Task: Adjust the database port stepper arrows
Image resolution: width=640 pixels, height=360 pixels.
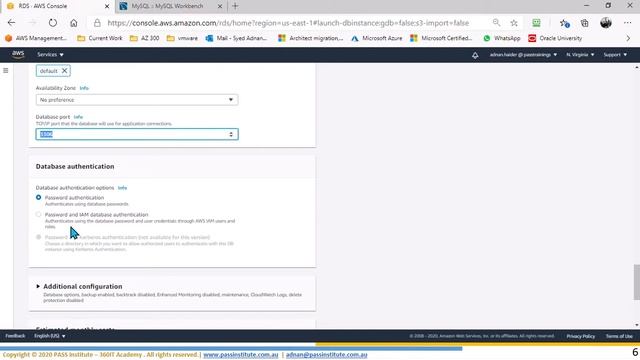Action: click(231, 134)
